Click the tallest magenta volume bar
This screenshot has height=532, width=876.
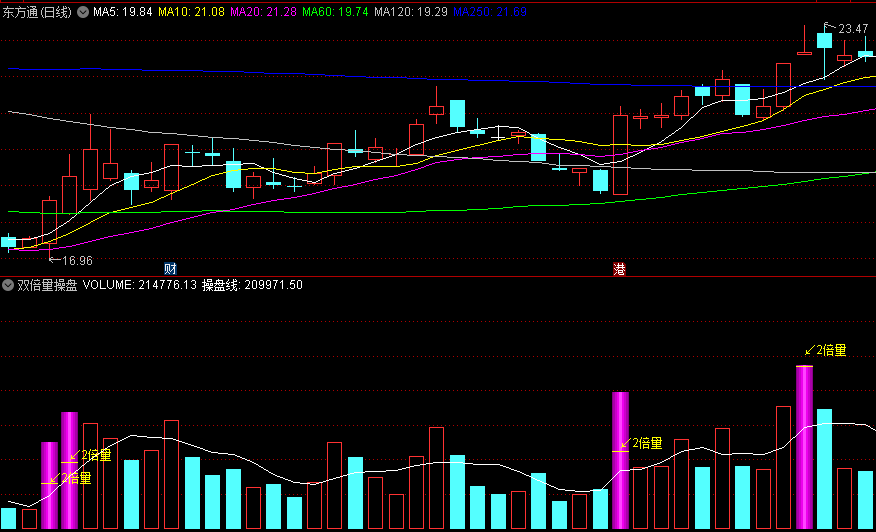coord(804,447)
